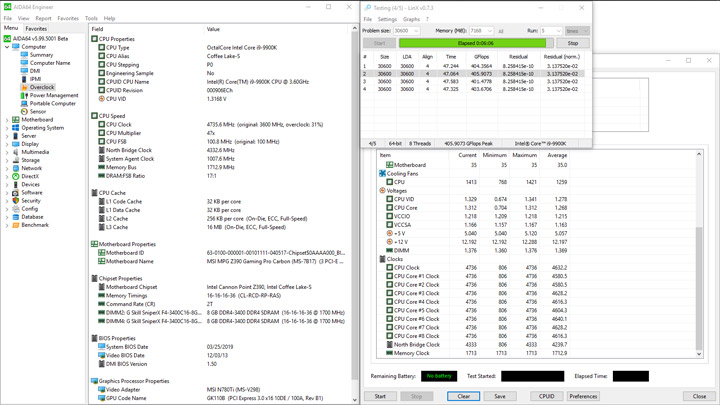Expand the Motherboard tree node
Image resolution: width=720 pixels, height=405 pixels.
point(7,120)
